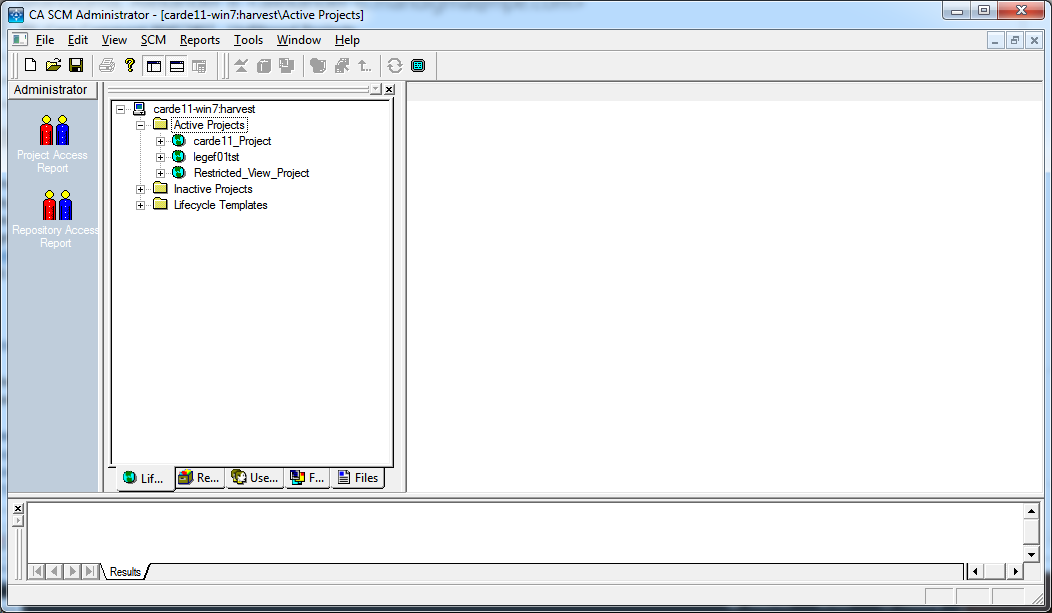Click the Active Projects folder icon

[x=160, y=123]
